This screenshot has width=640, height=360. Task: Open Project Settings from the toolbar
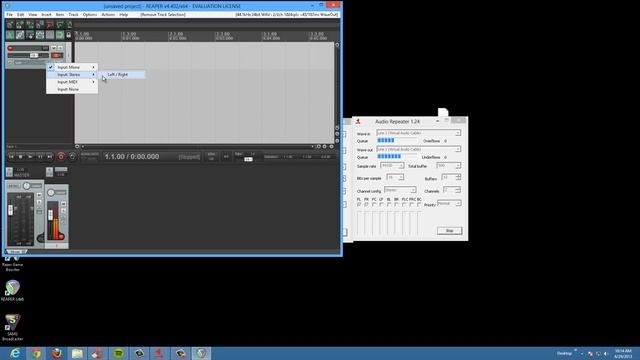click(40, 24)
